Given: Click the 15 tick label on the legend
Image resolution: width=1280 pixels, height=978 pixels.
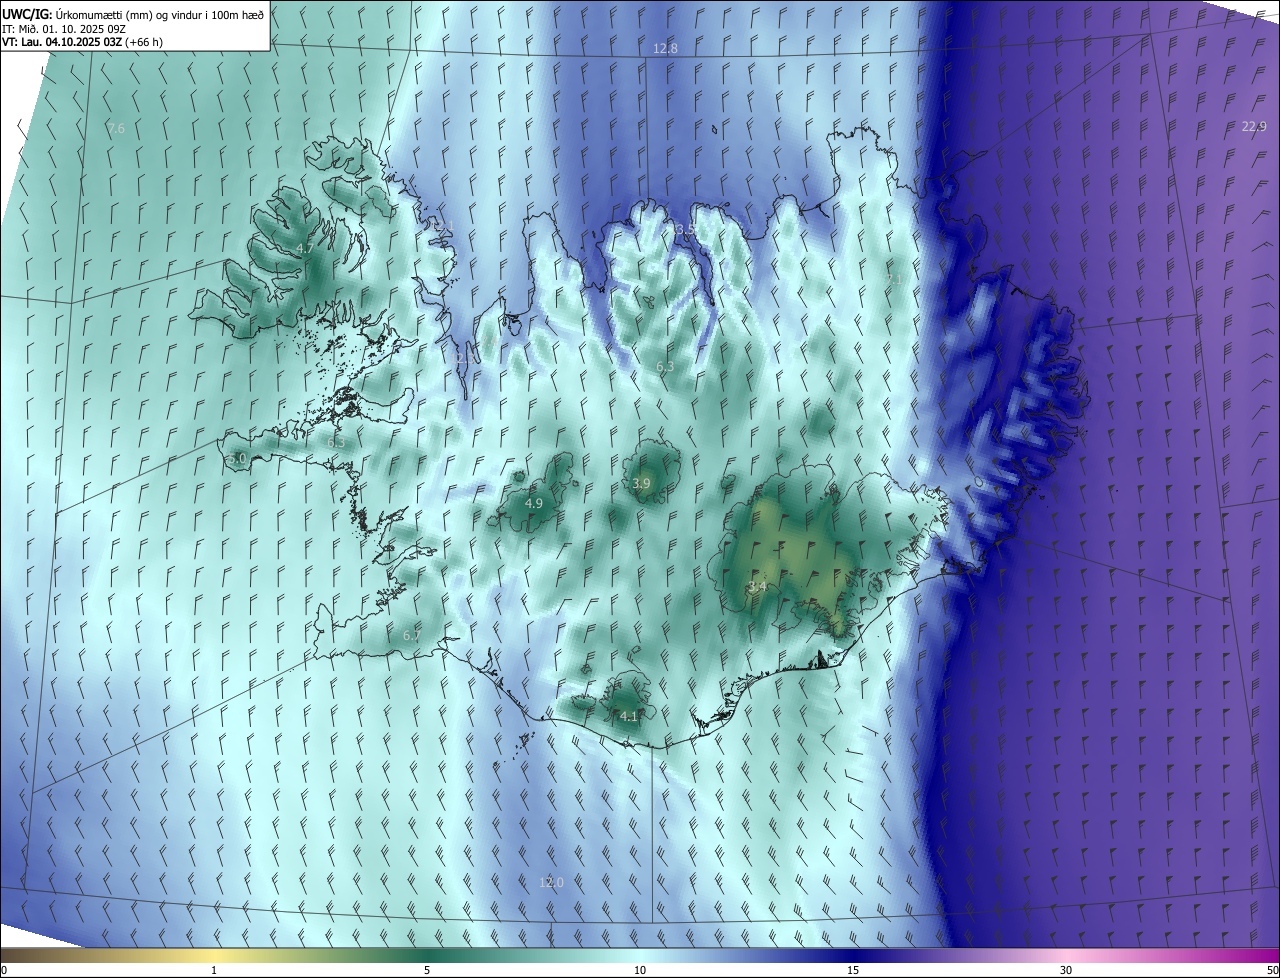Looking at the screenshot, I should click(853, 970).
